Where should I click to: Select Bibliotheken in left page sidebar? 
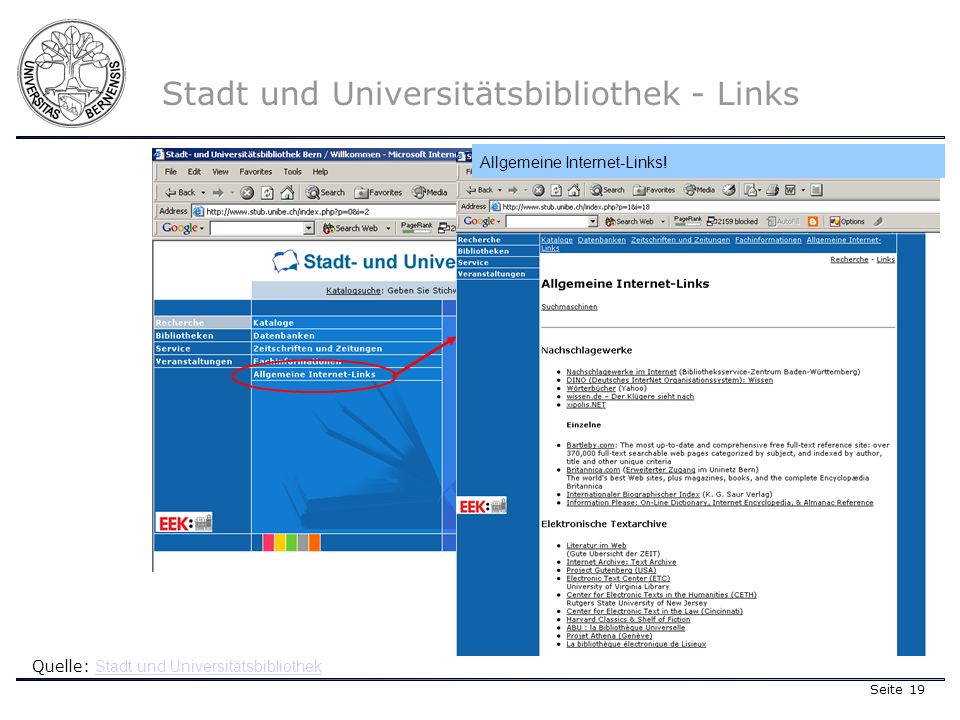click(184, 336)
